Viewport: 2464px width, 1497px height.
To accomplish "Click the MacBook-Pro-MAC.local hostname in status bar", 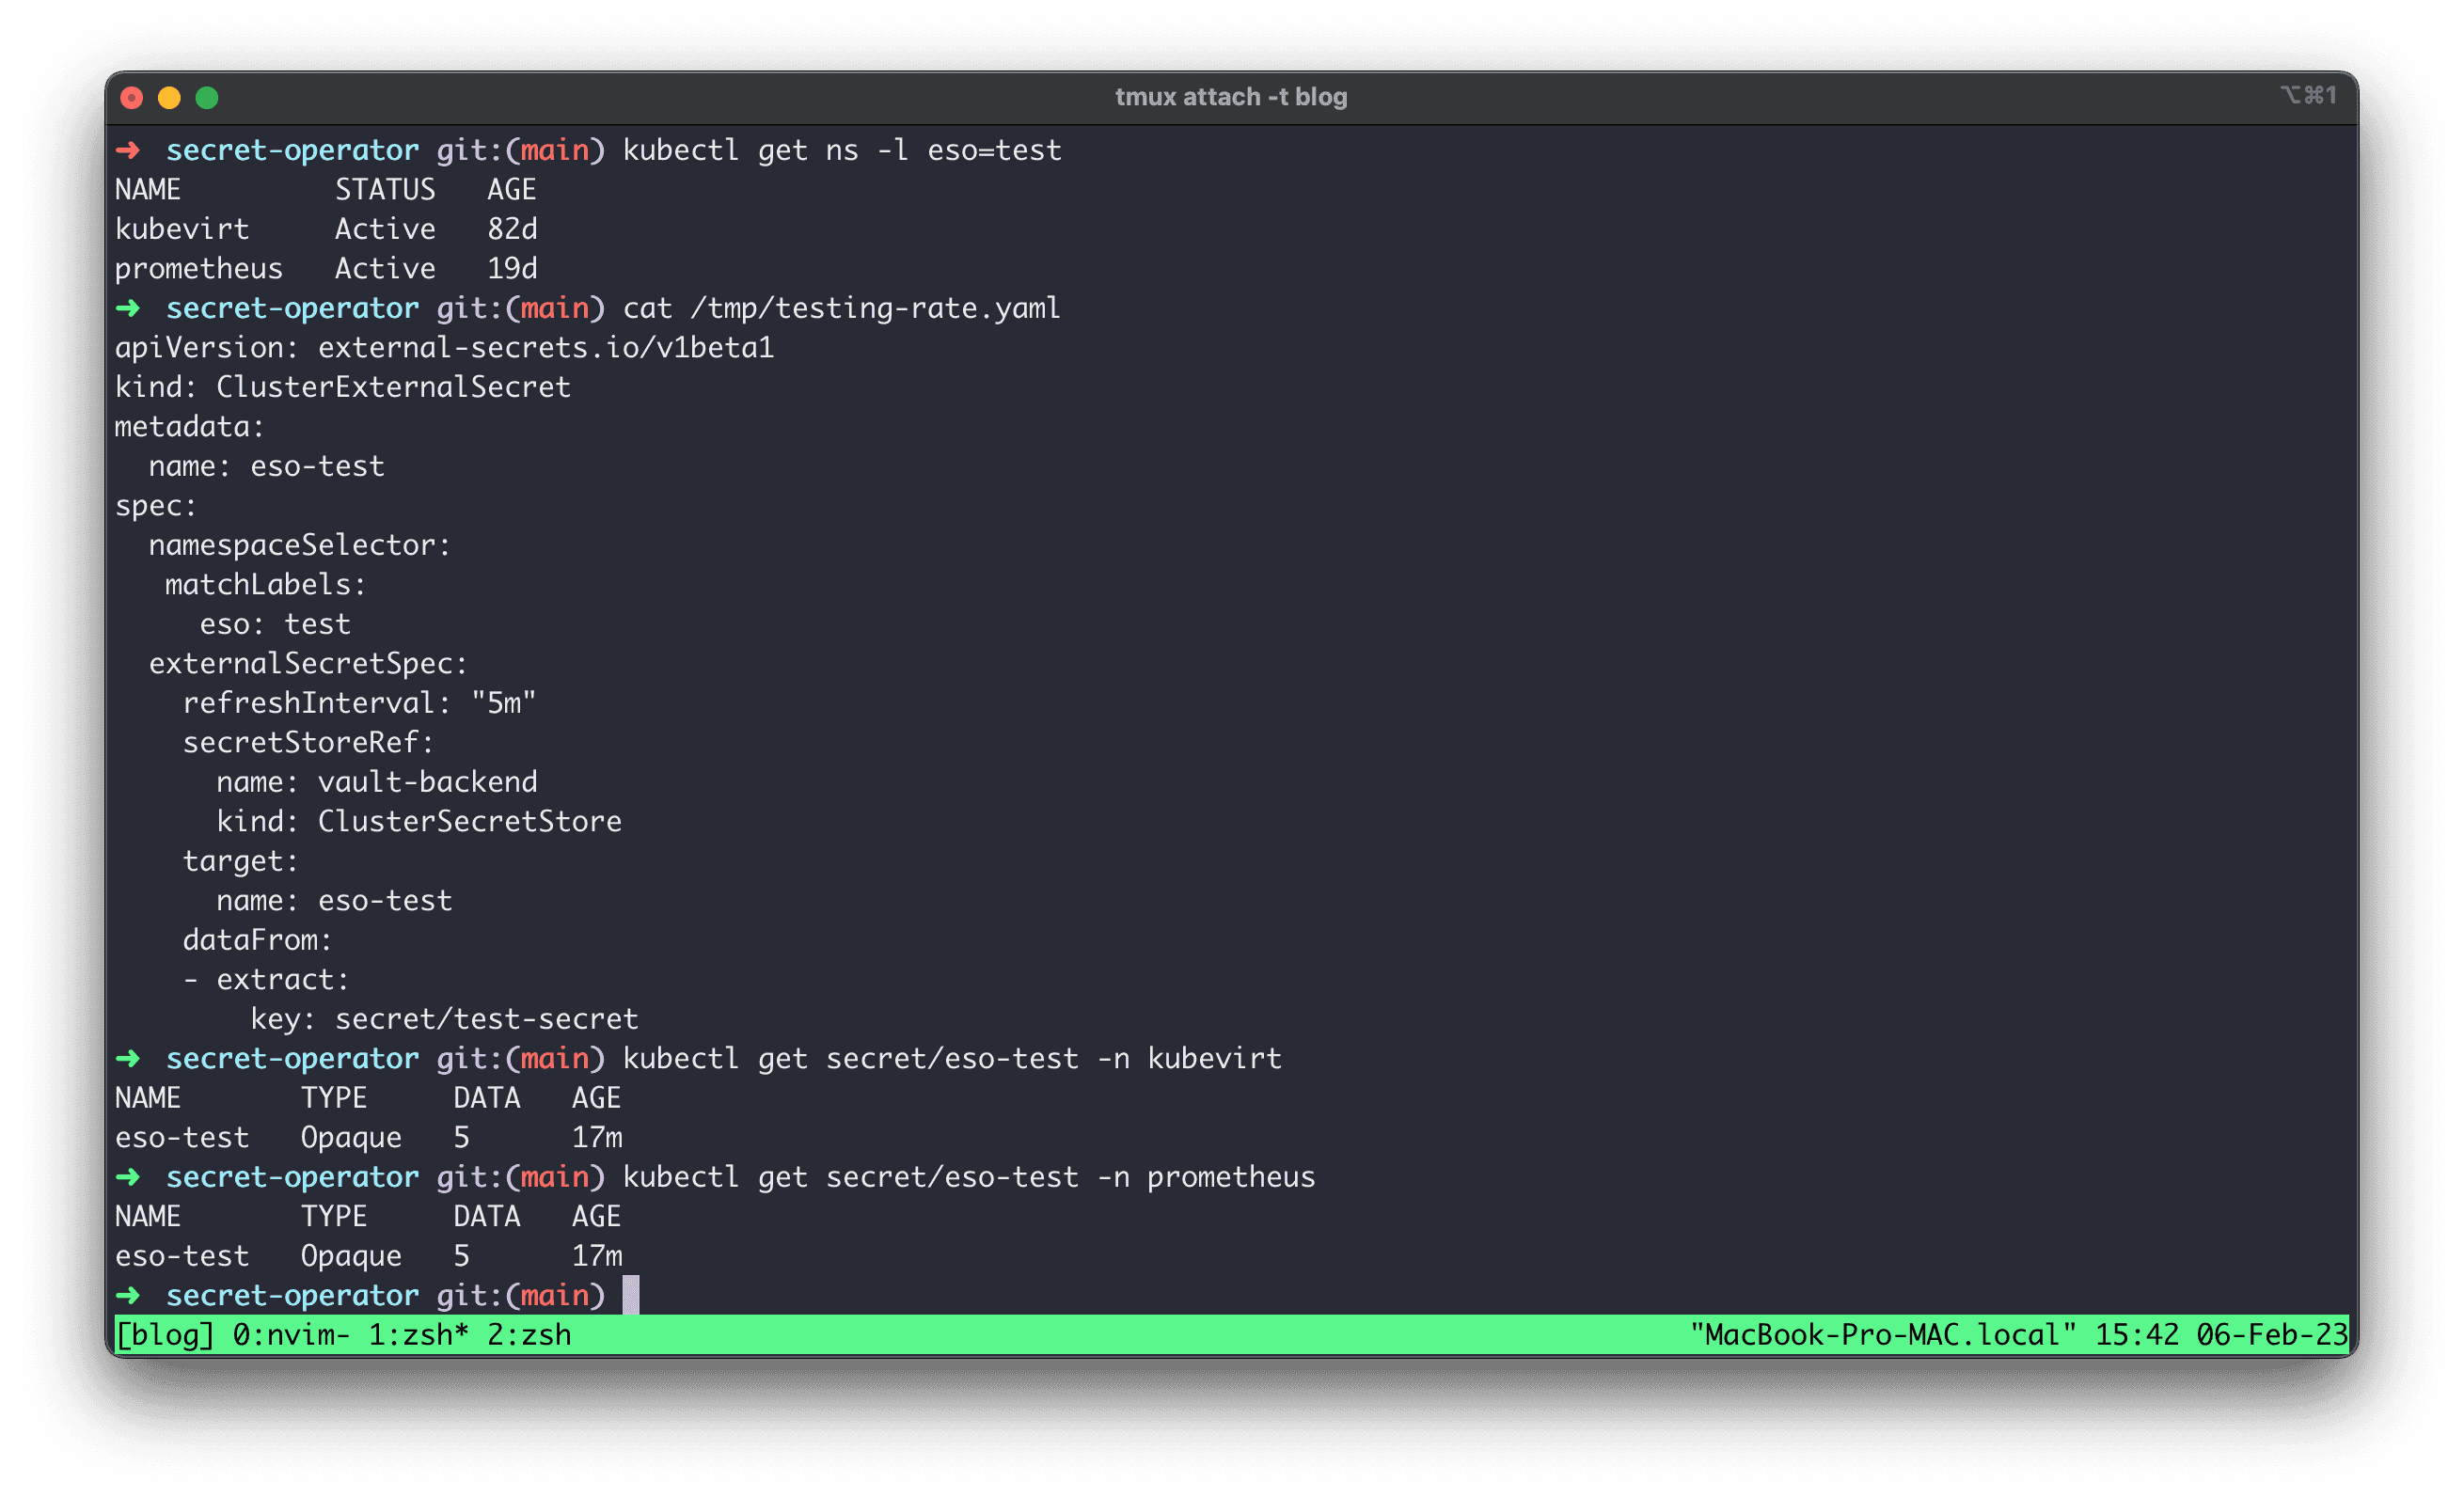I will click(1882, 1335).
